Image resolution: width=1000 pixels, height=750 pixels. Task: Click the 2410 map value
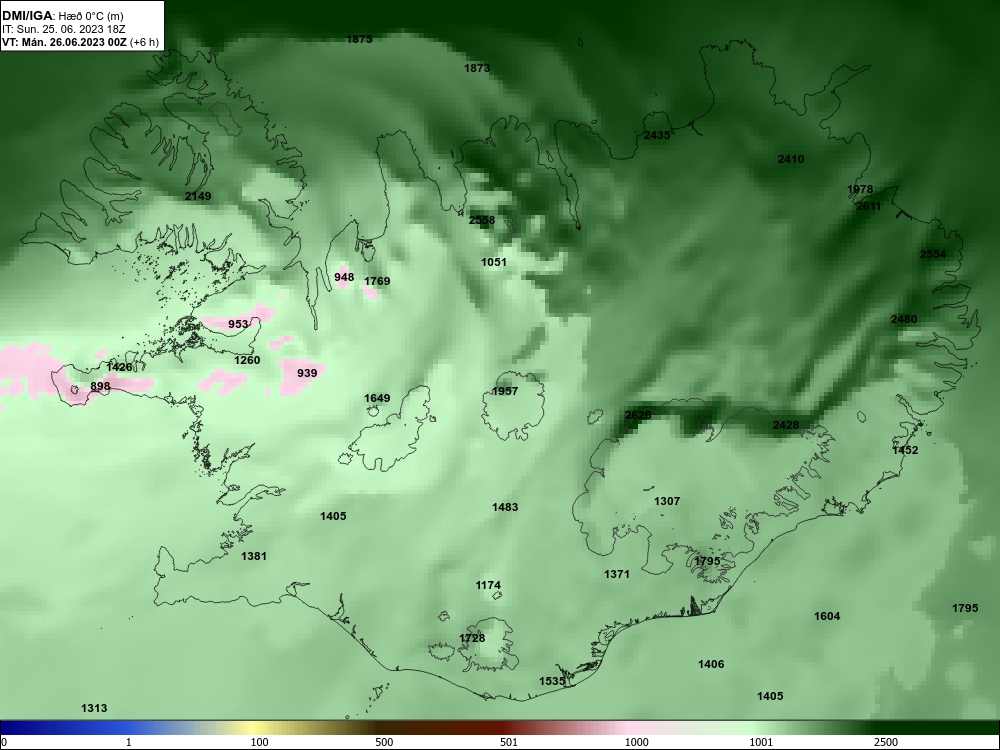[791, 159]
